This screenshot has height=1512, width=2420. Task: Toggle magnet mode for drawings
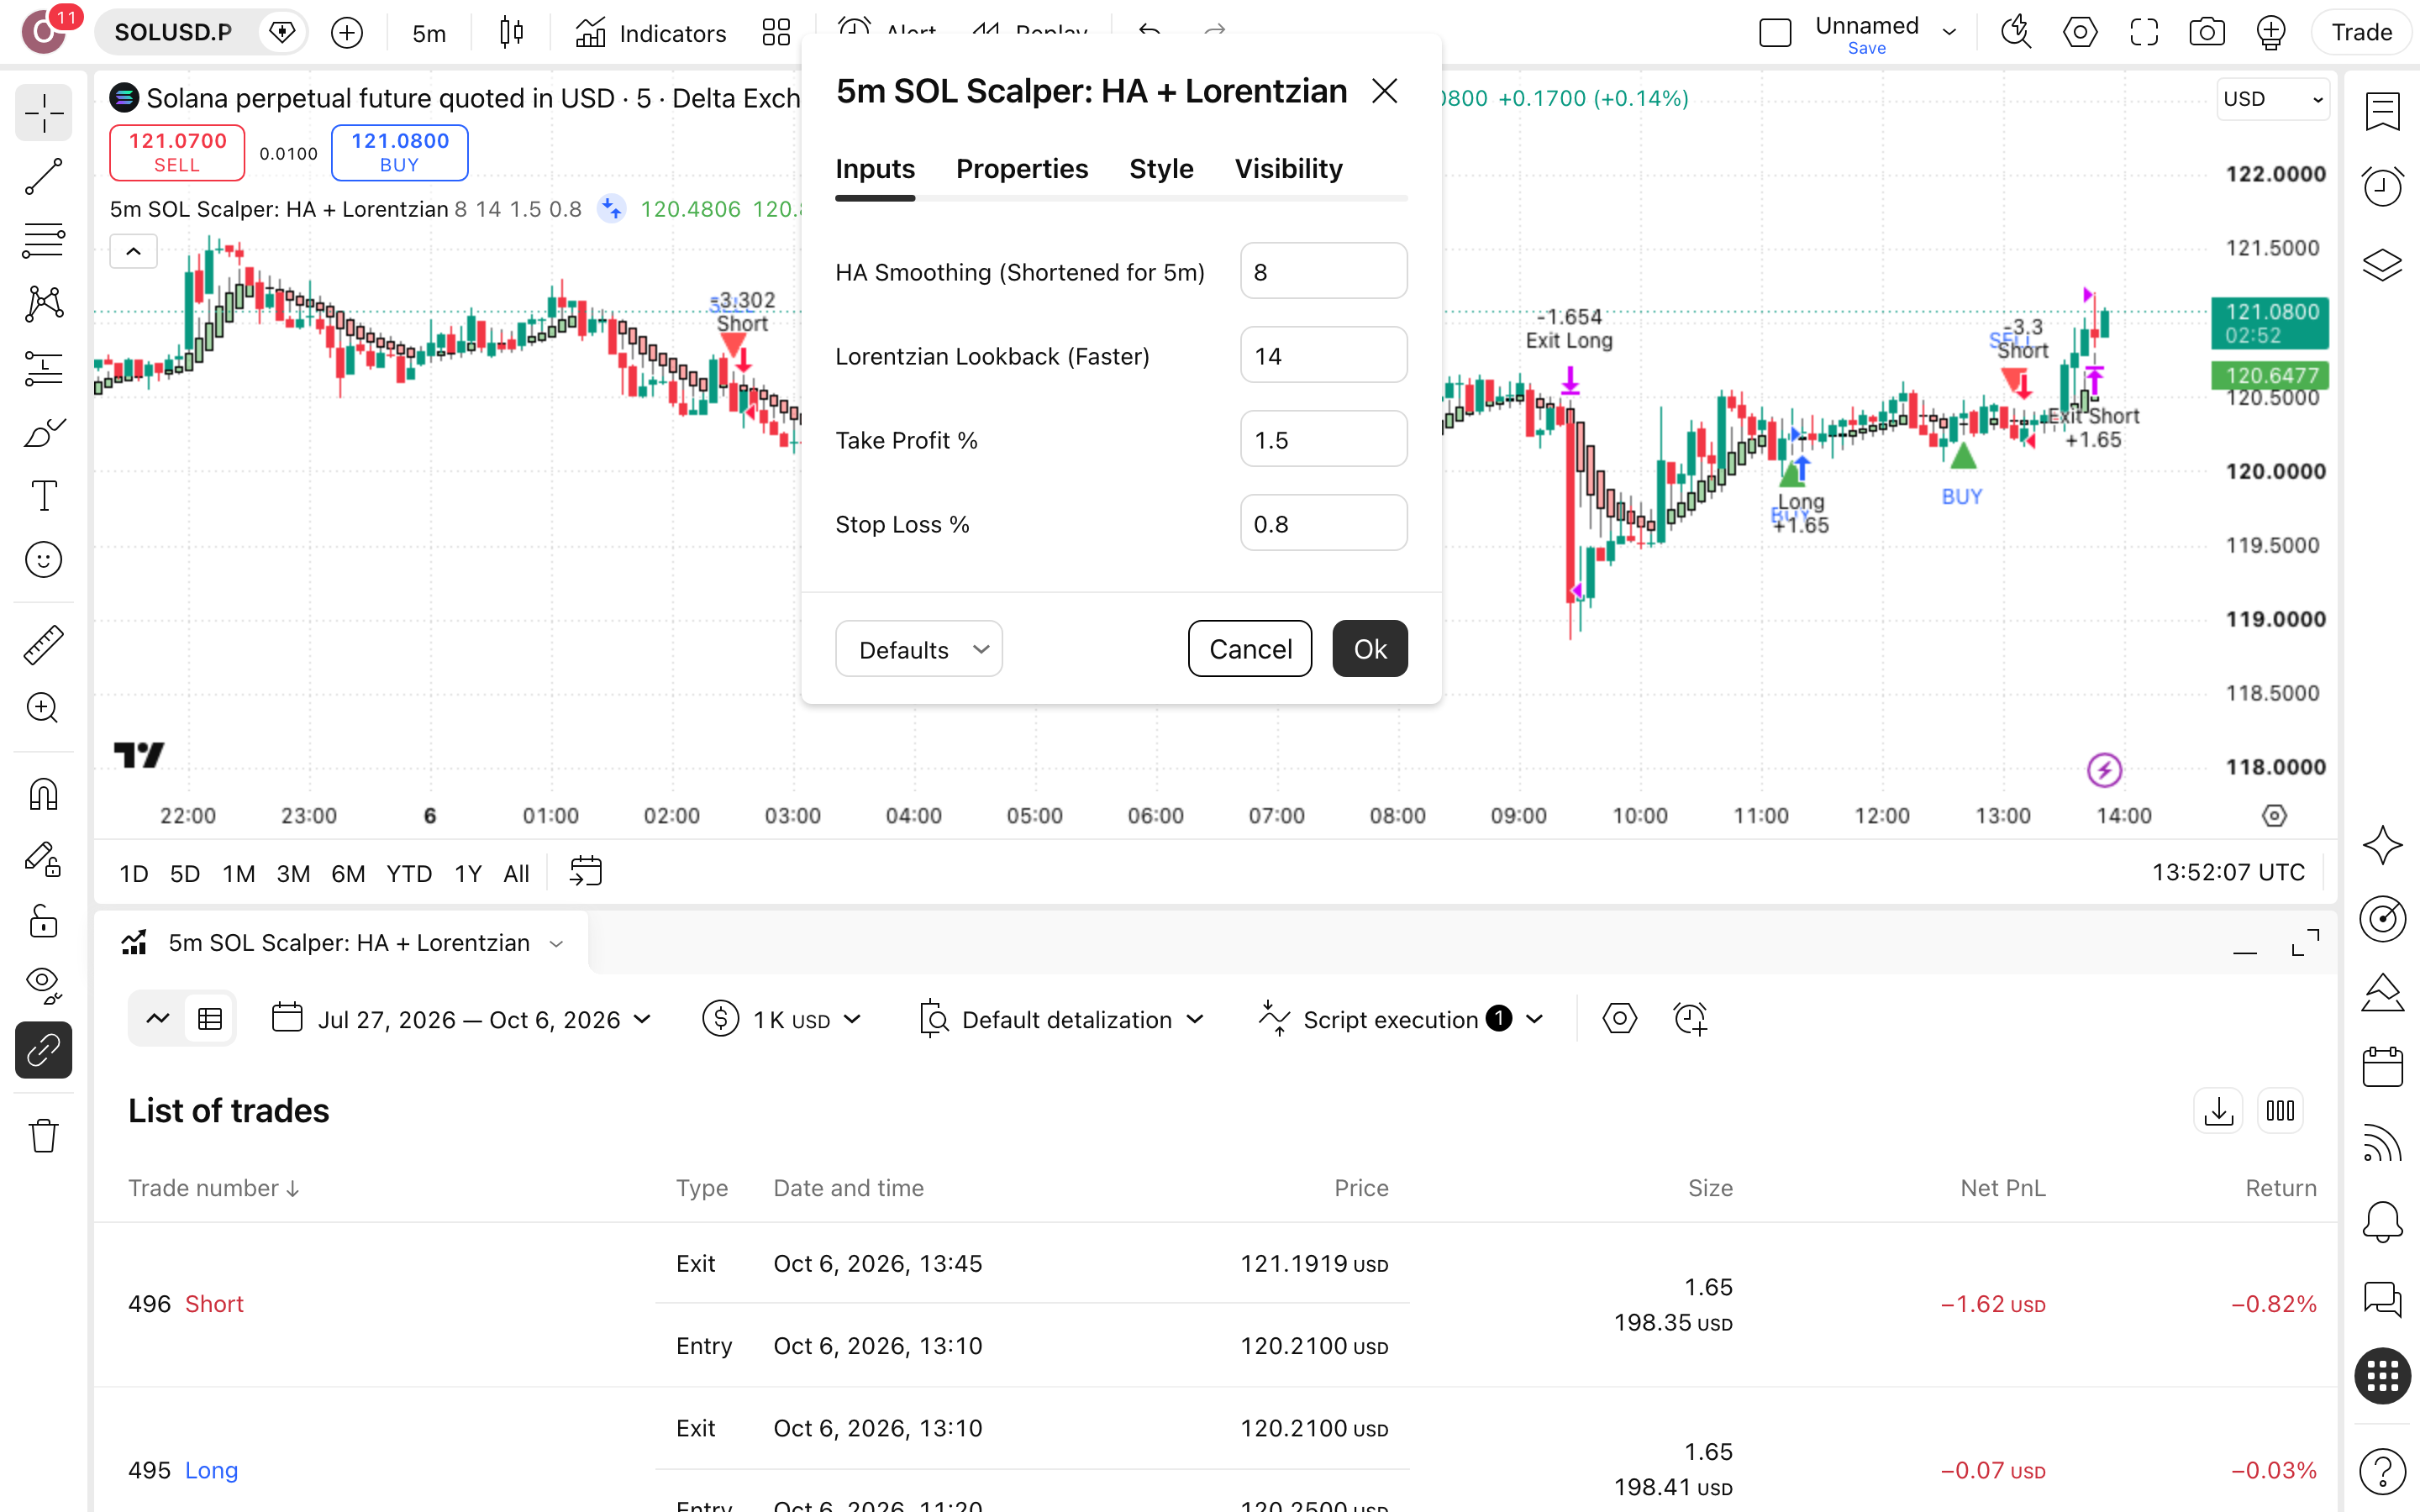tap(43, 795)
